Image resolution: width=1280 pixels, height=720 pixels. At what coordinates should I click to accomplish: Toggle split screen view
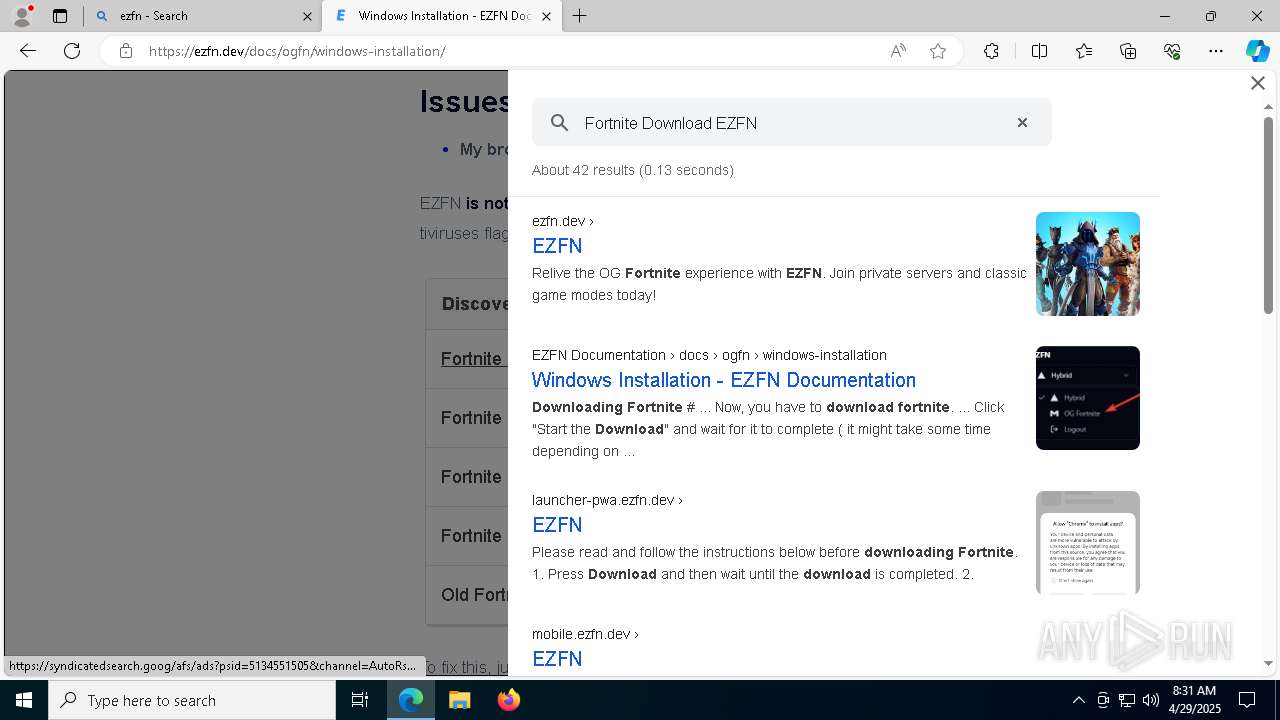click(x=1039, y=51)
